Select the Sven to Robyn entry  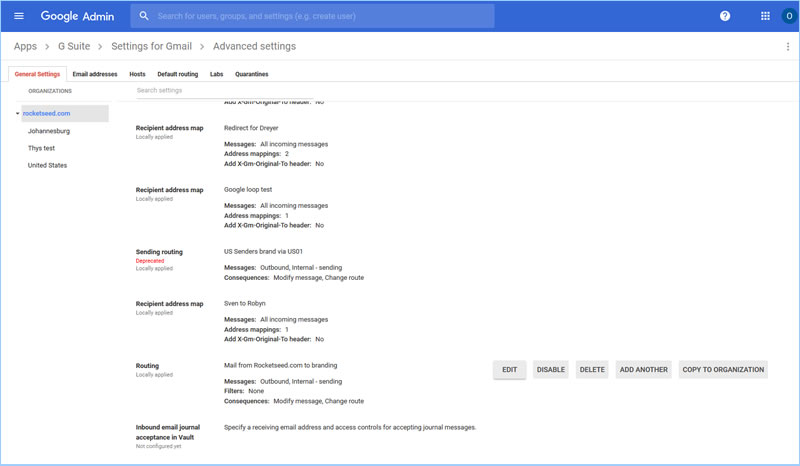(245, 303)
